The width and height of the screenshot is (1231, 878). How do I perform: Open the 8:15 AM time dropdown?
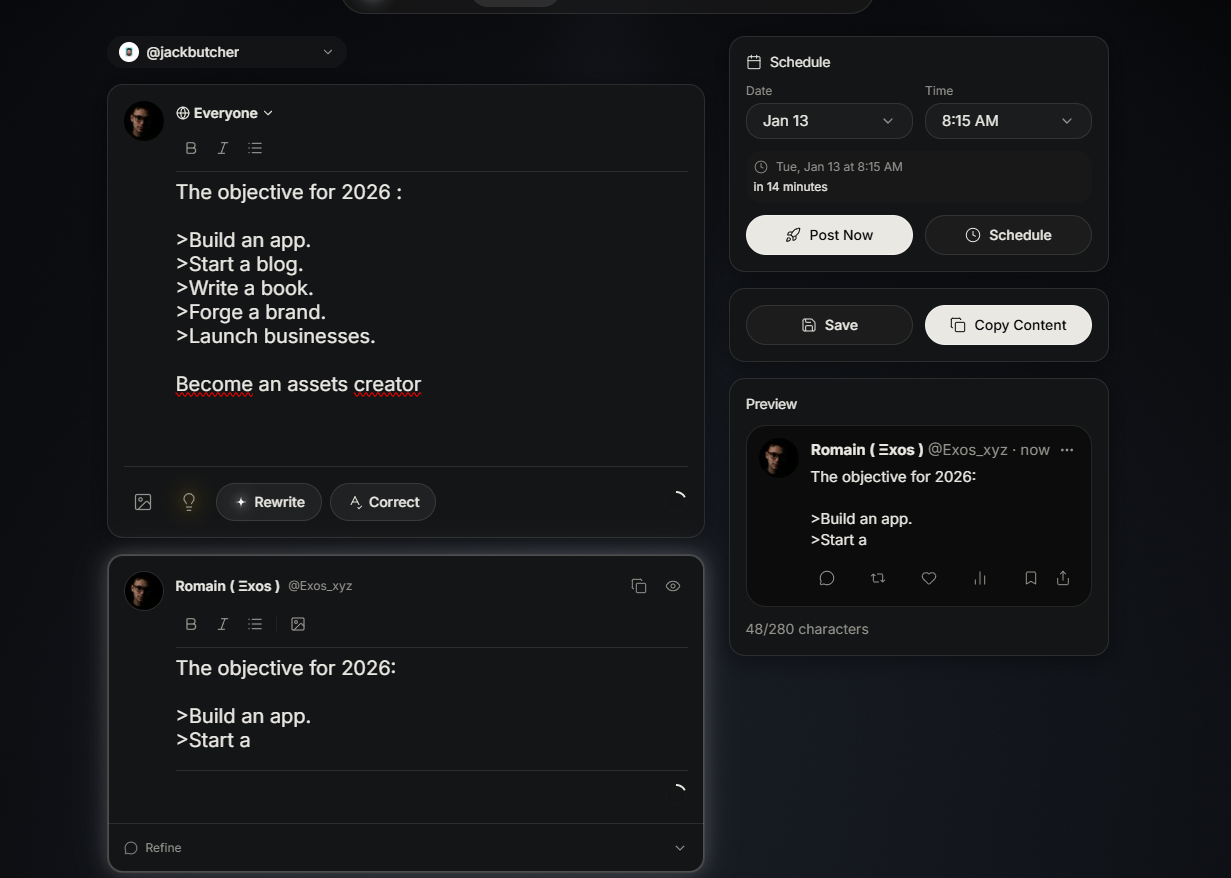click(x=1007, y=120)
